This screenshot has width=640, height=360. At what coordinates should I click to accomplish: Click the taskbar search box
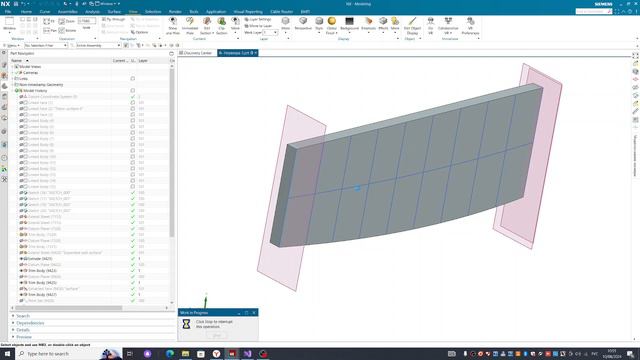pyautogui.click(x=69, y=353)
